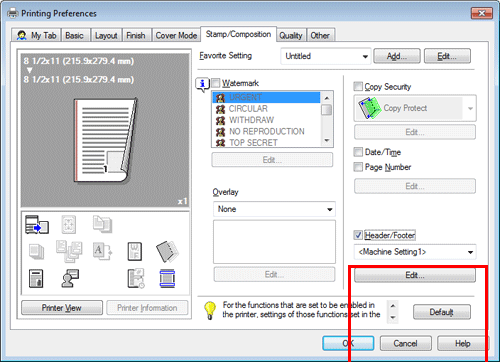Click the grayed stacked sheets icon
The image size is (500, 362).
tap(36, 251)
